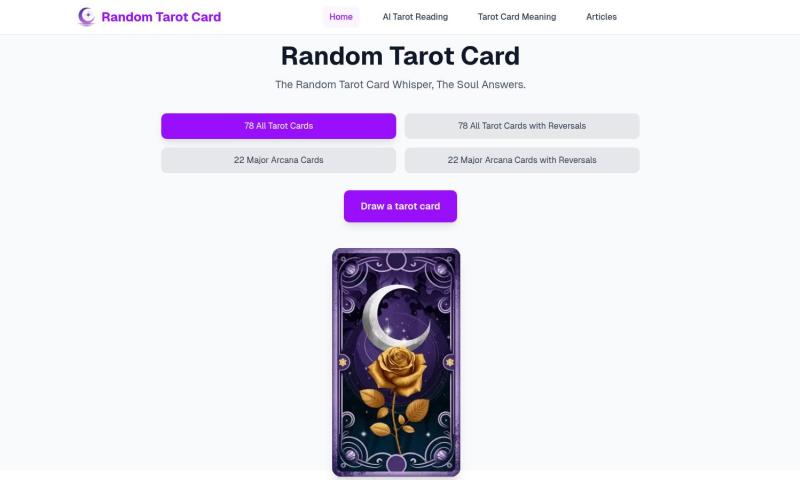Select 78 All Tarot Cards with Reversals
Screen dimensions: 800x480
(x=522, y=126)
